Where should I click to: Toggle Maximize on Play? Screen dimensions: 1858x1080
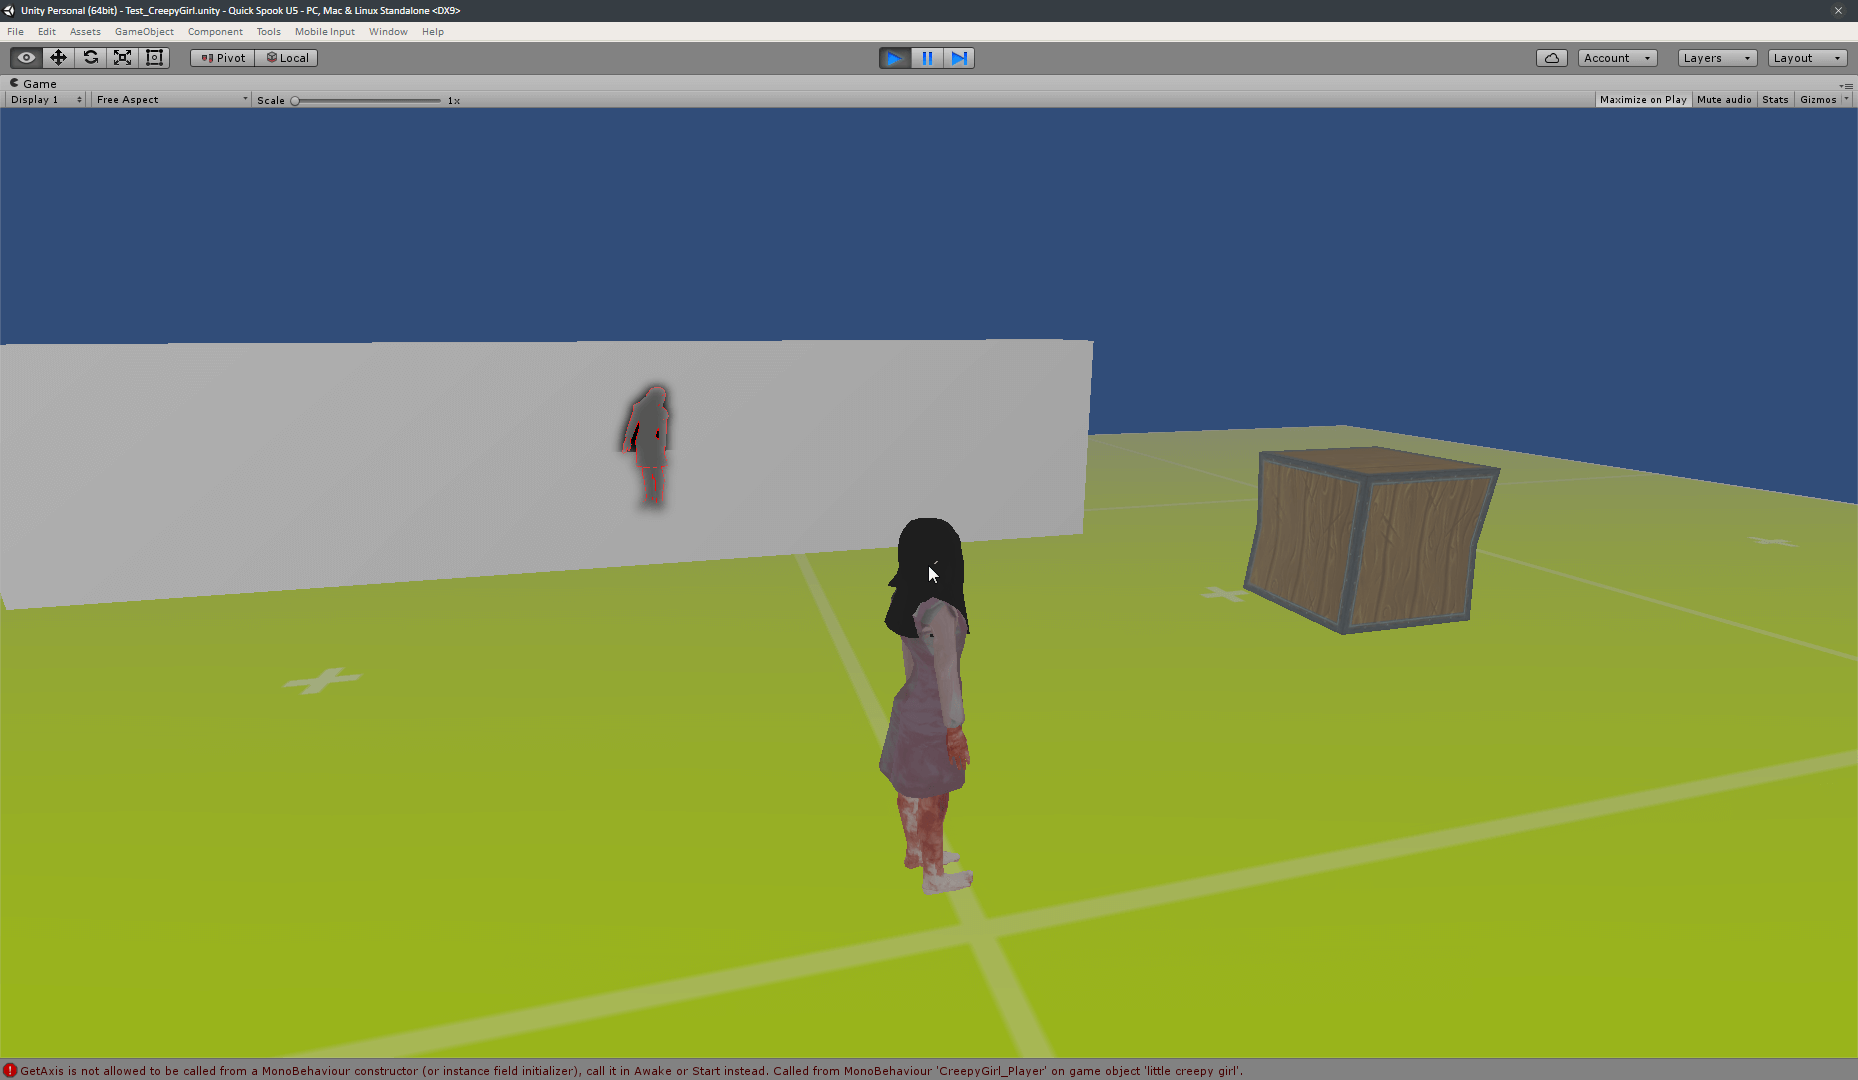(x=1643, y=100)
